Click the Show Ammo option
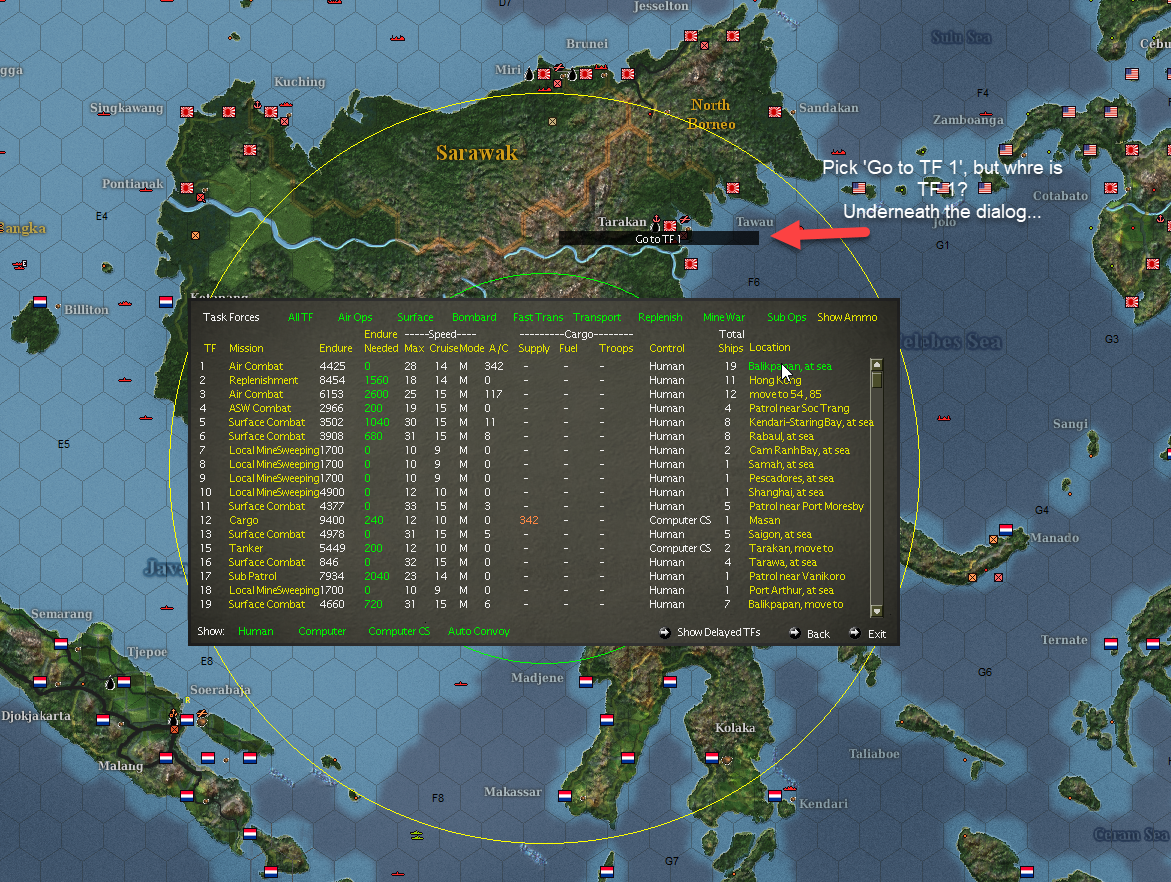This screenshot has width=1171, height=882. point(847,317)
